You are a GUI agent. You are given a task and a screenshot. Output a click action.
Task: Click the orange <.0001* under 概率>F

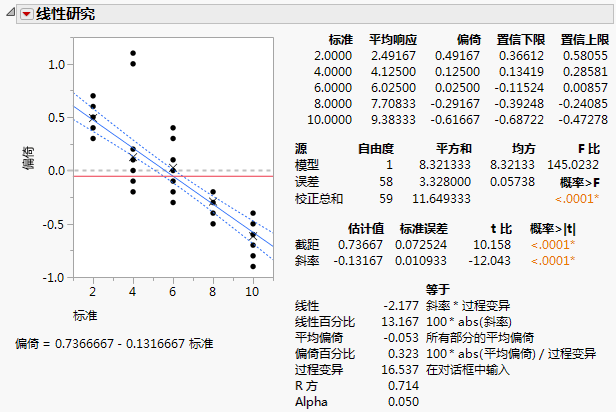tap(577, 199)
